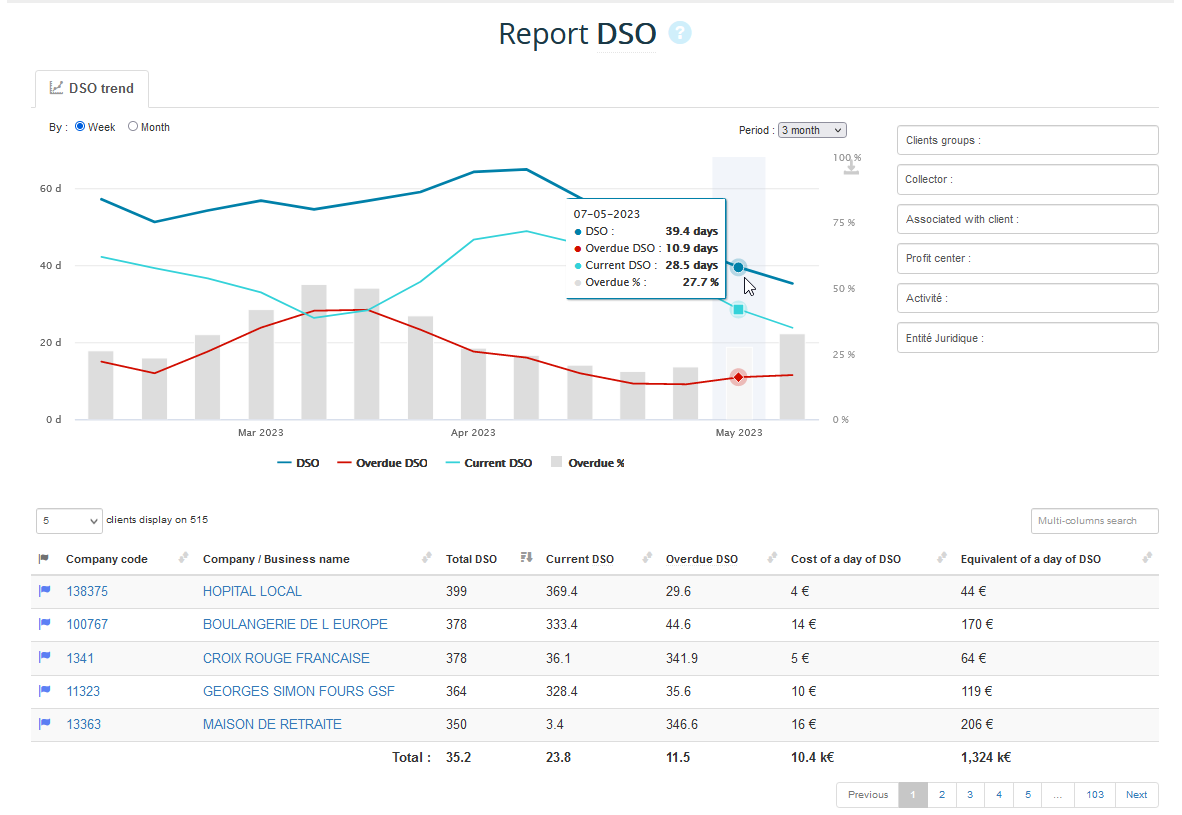Go to page 103 in pagination
This screenshot has width=1182, height=815.
pyautogui.click(x=1095, y=795)
